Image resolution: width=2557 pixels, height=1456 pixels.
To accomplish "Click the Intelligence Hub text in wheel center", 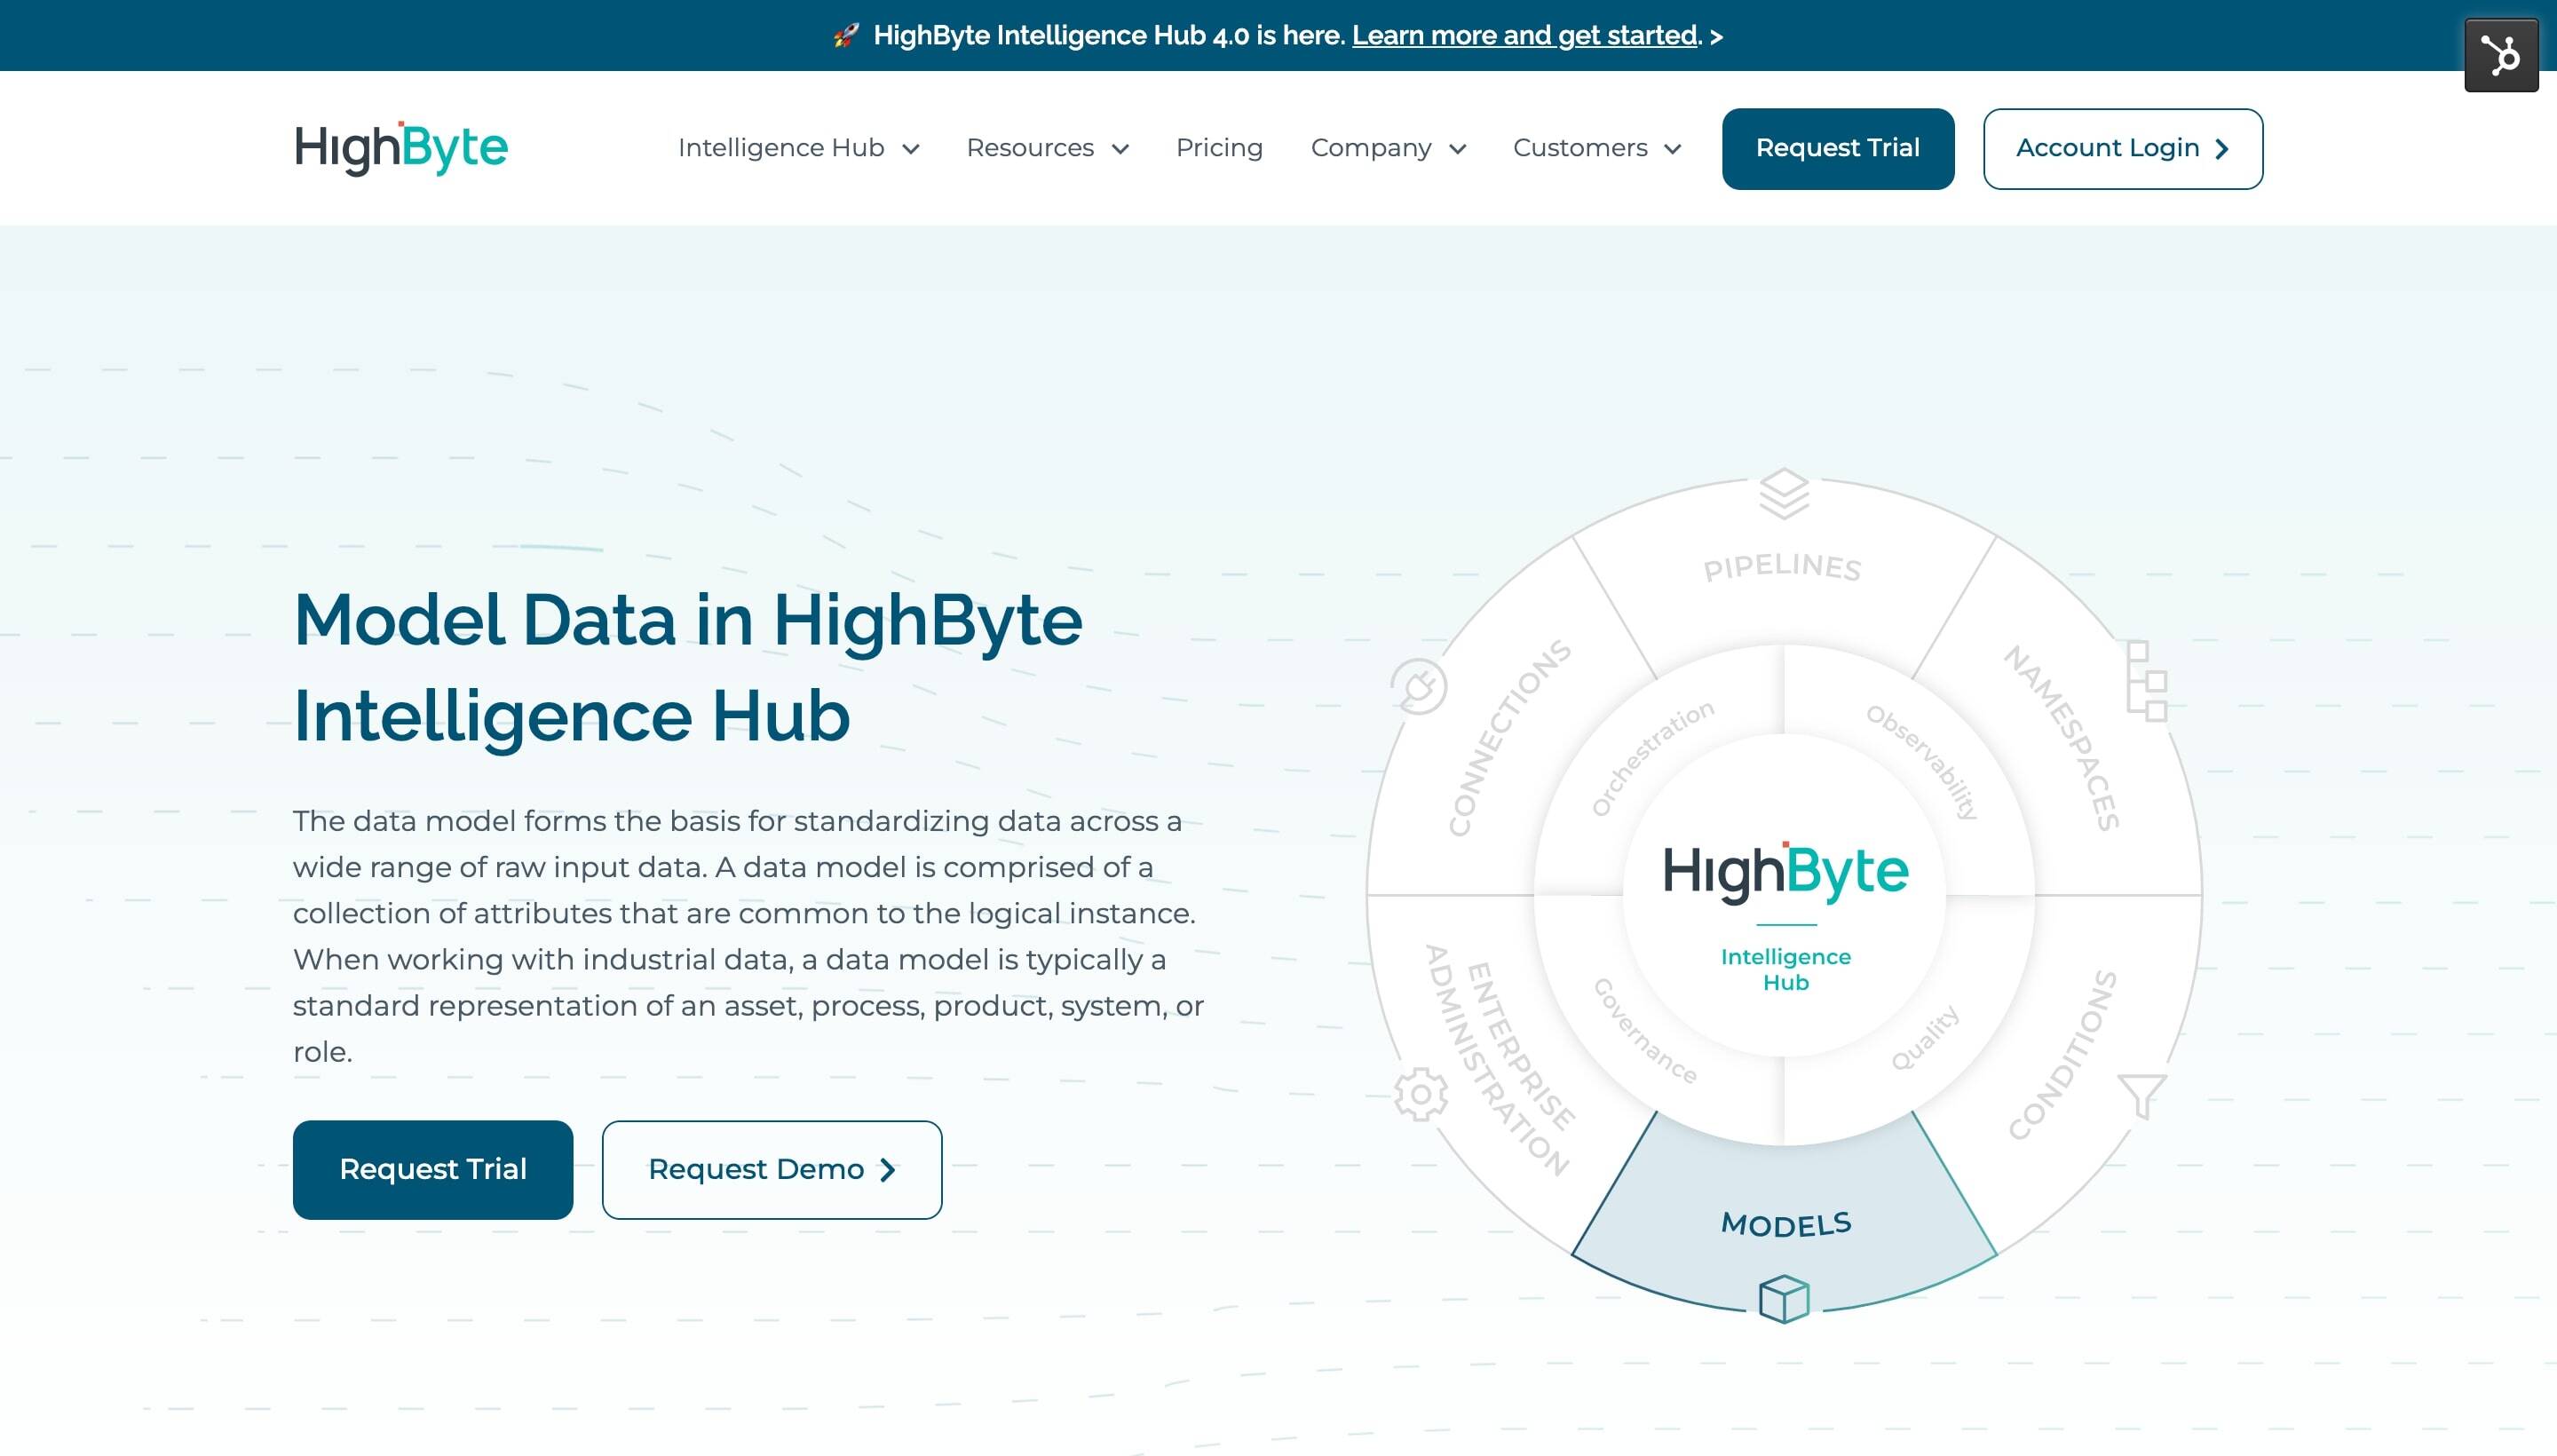I will coord(1785,969).
